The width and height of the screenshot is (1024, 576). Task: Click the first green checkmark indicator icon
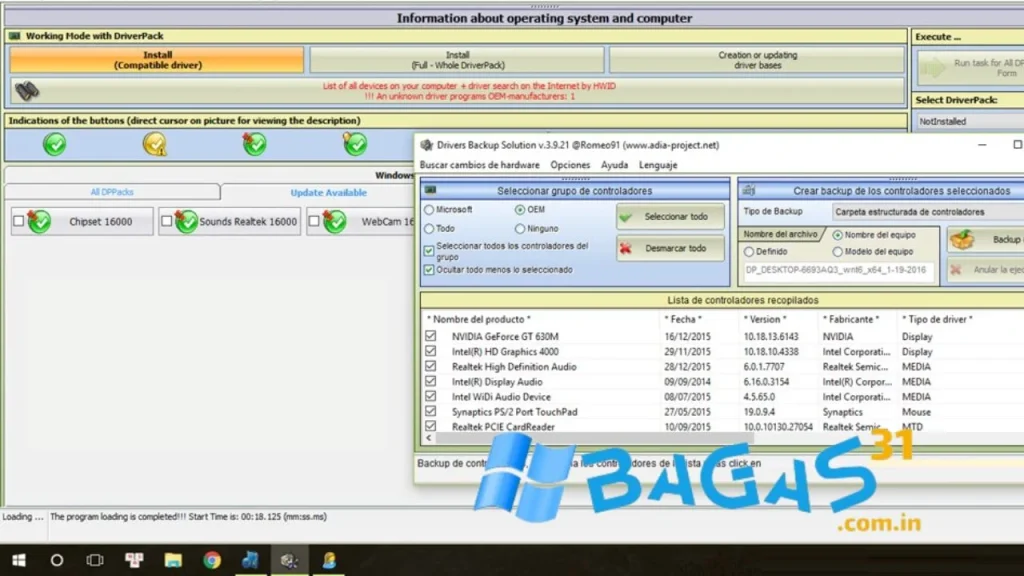click(x=54, y=144)
